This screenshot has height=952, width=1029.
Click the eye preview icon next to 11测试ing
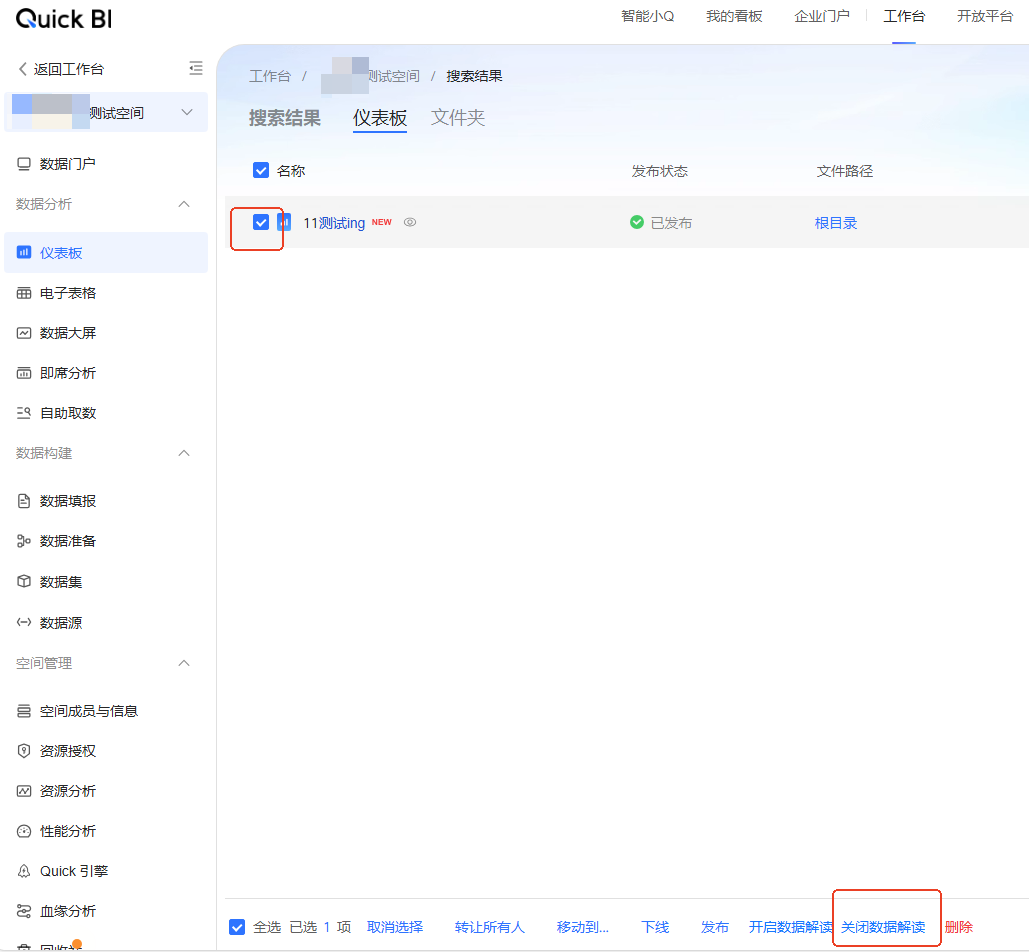coord(410,222)
